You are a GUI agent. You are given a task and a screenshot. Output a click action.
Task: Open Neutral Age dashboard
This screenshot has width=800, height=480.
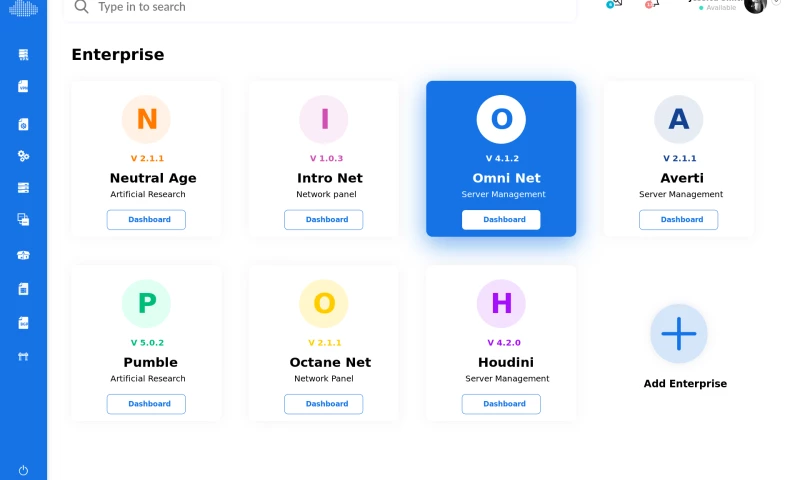[x=146, y=220]
